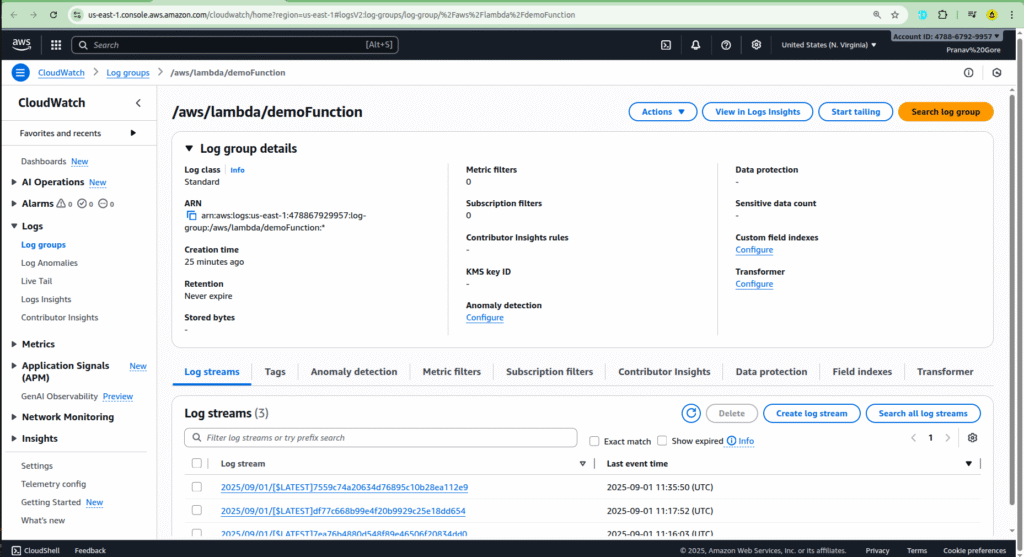This screenshot has height=557, width=1024.
Task: Open Log Anomalies in sidebar
Action: [x=49, y=263]
